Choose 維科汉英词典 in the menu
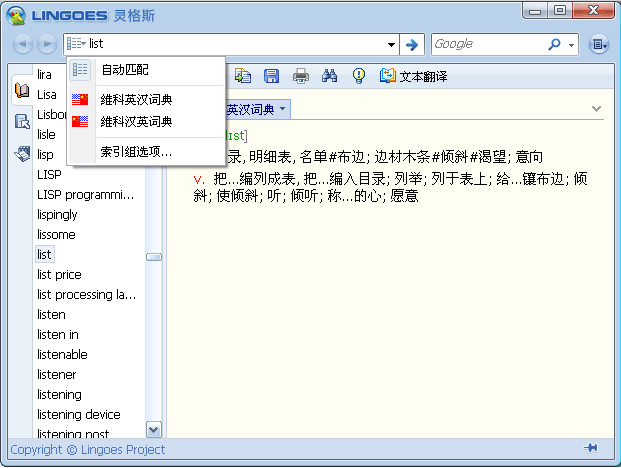This screenshot has width=621, height=468. (x=147, y=122)
